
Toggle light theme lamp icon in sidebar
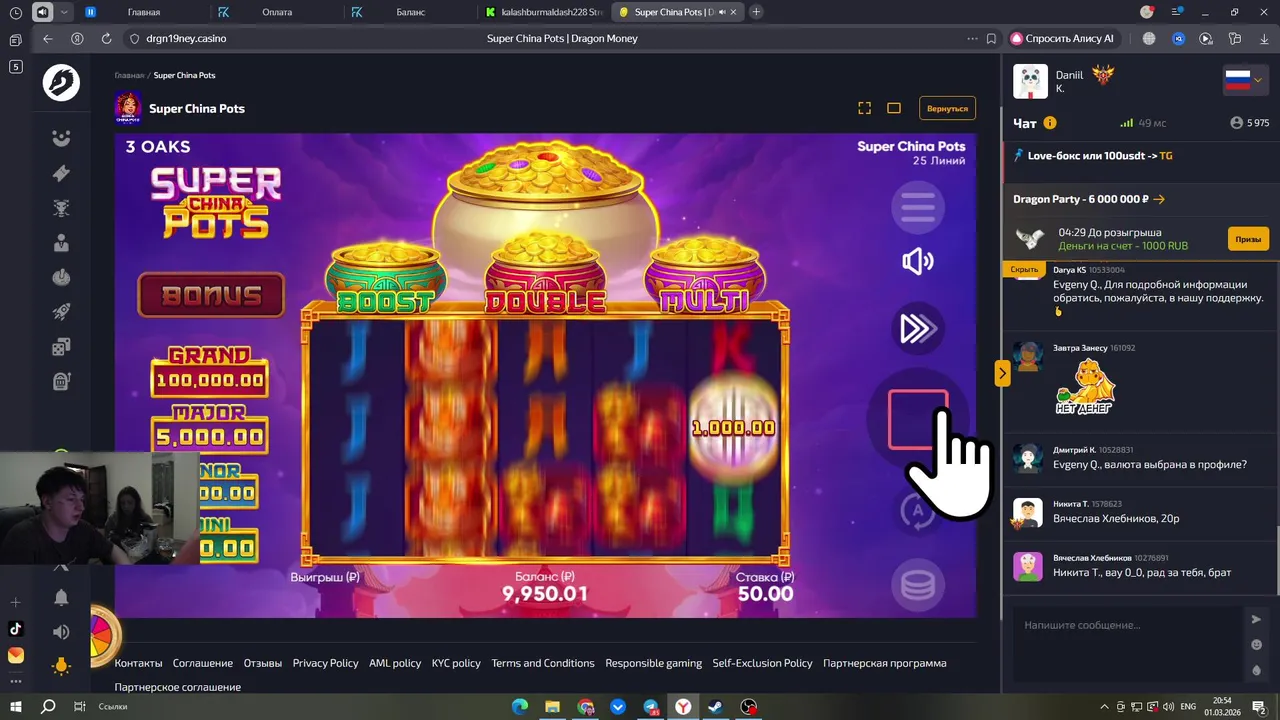pos(61,666)
